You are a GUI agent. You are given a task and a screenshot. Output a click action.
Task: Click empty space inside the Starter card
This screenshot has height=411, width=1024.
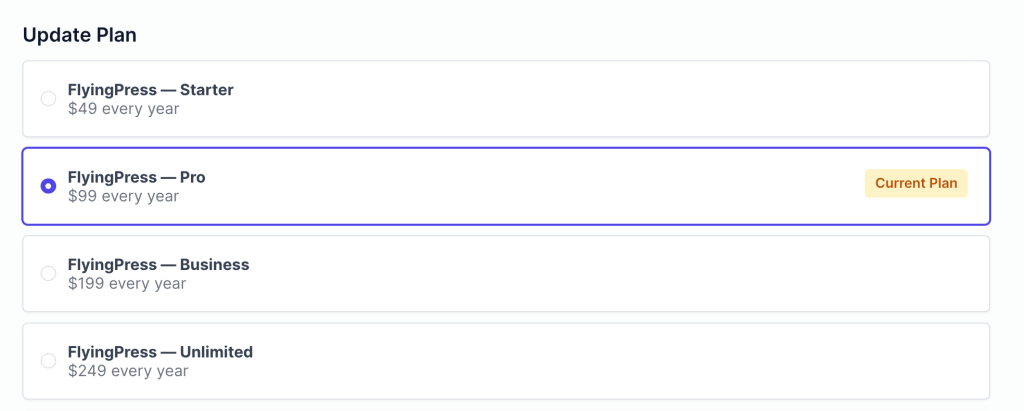point(600,99)
